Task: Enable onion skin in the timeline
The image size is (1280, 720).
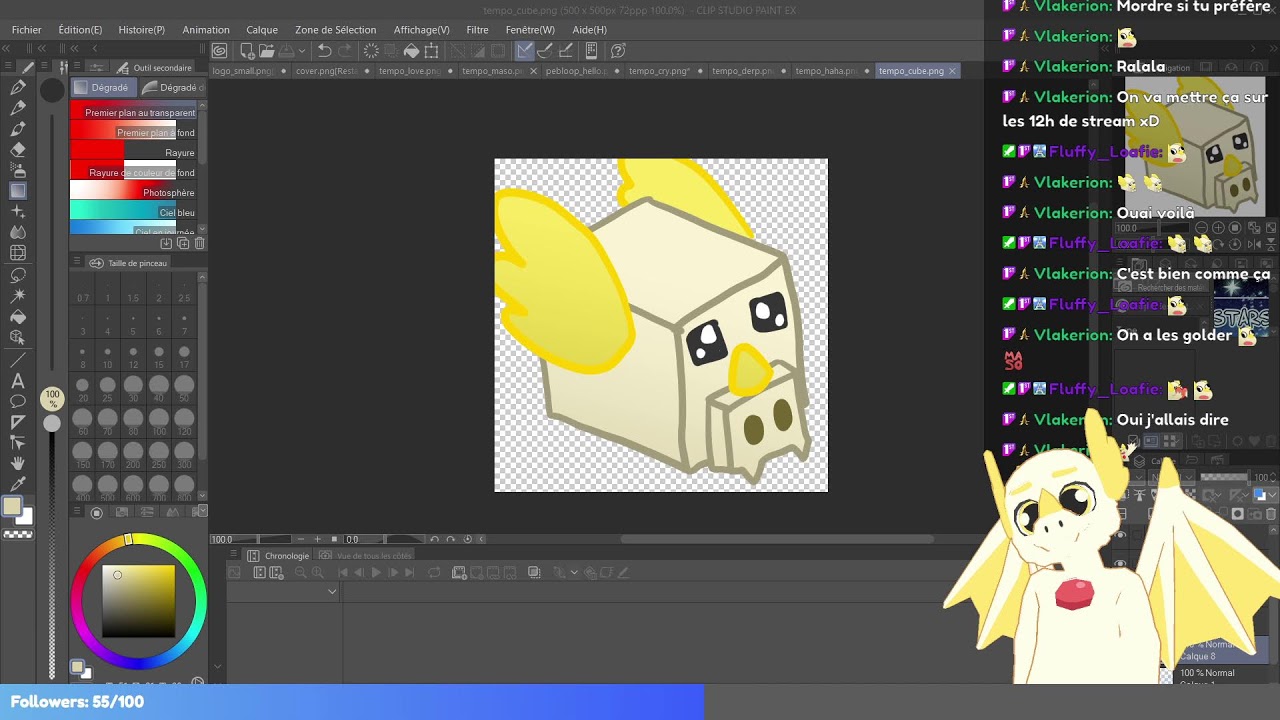Action: pyautogui.click(x=534, y=573)
